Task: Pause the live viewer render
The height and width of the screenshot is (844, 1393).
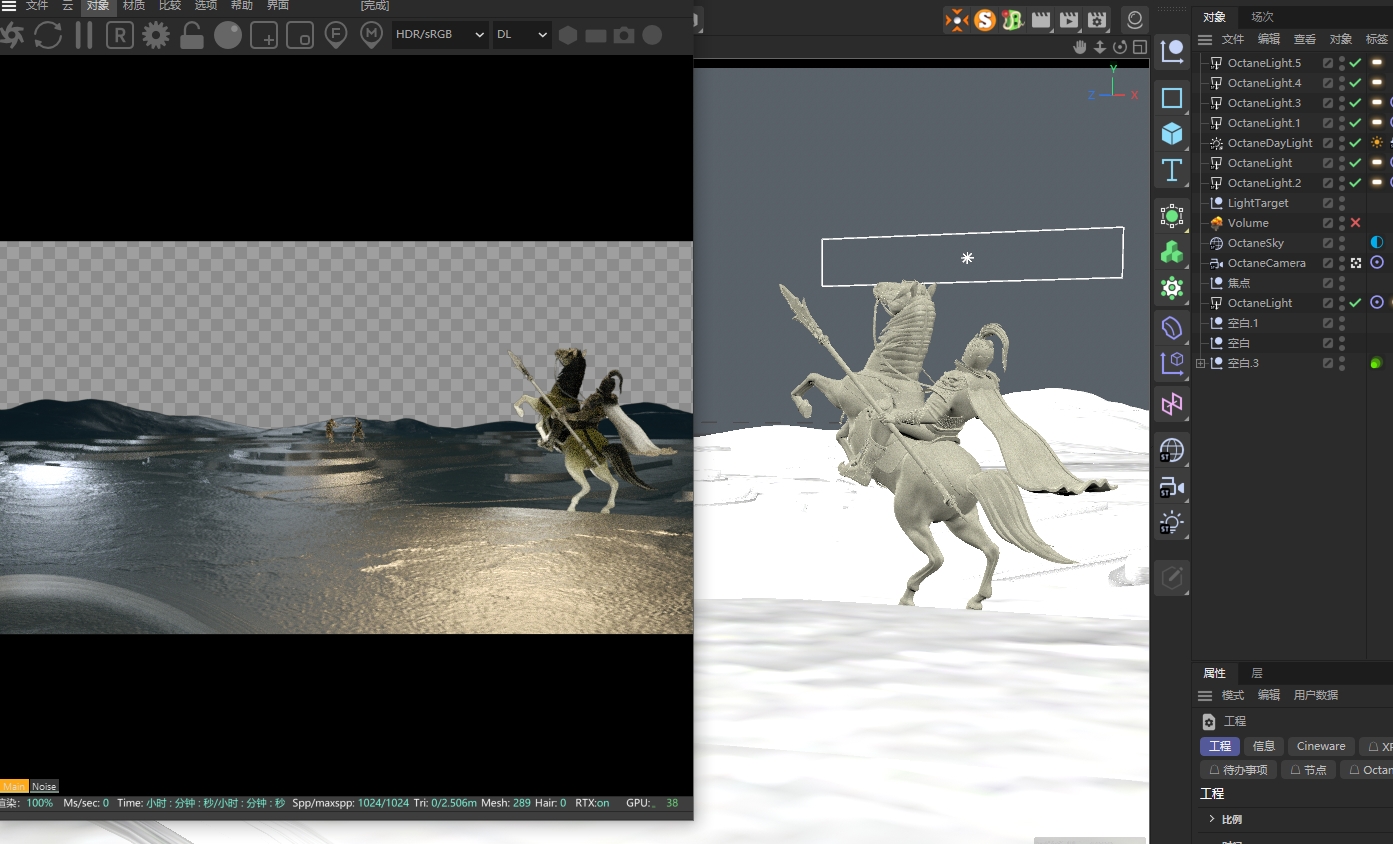Action: pyautogui.click(x=84, y=35)
